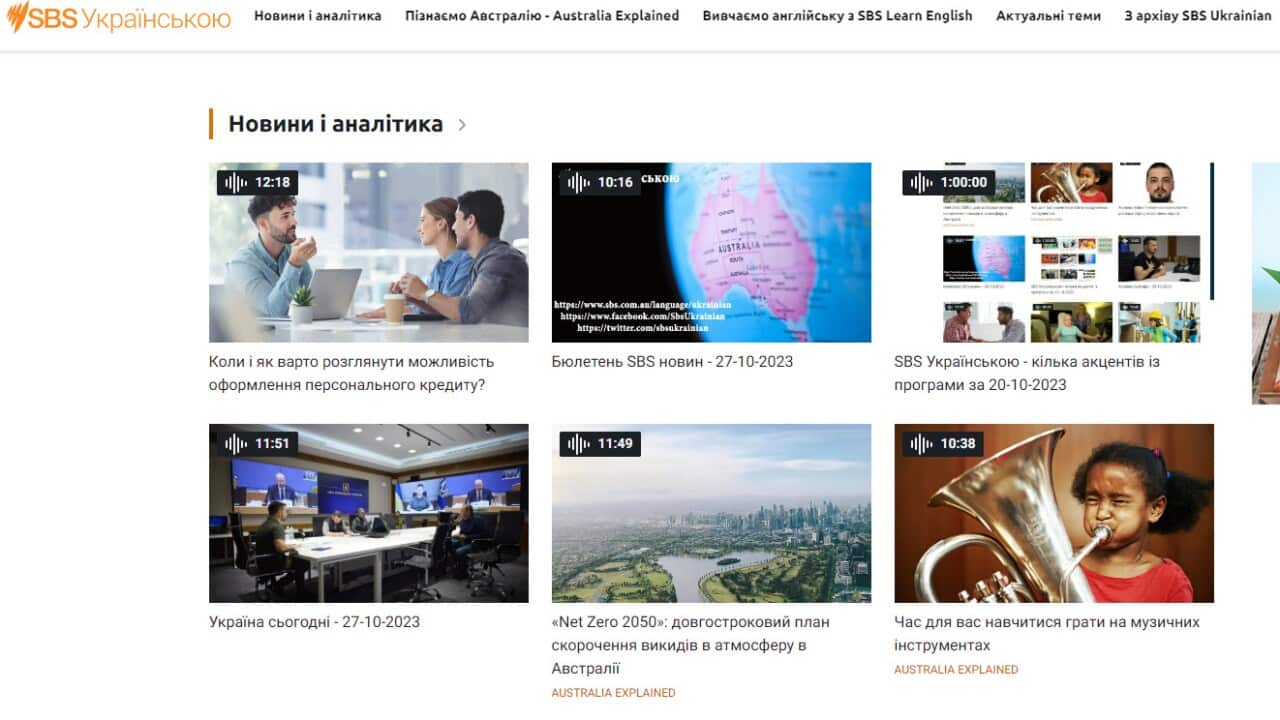This screenshot has height=720, width=1280.
Task: Open article about персонального кредиту
Action: click(x=351, y=373)
